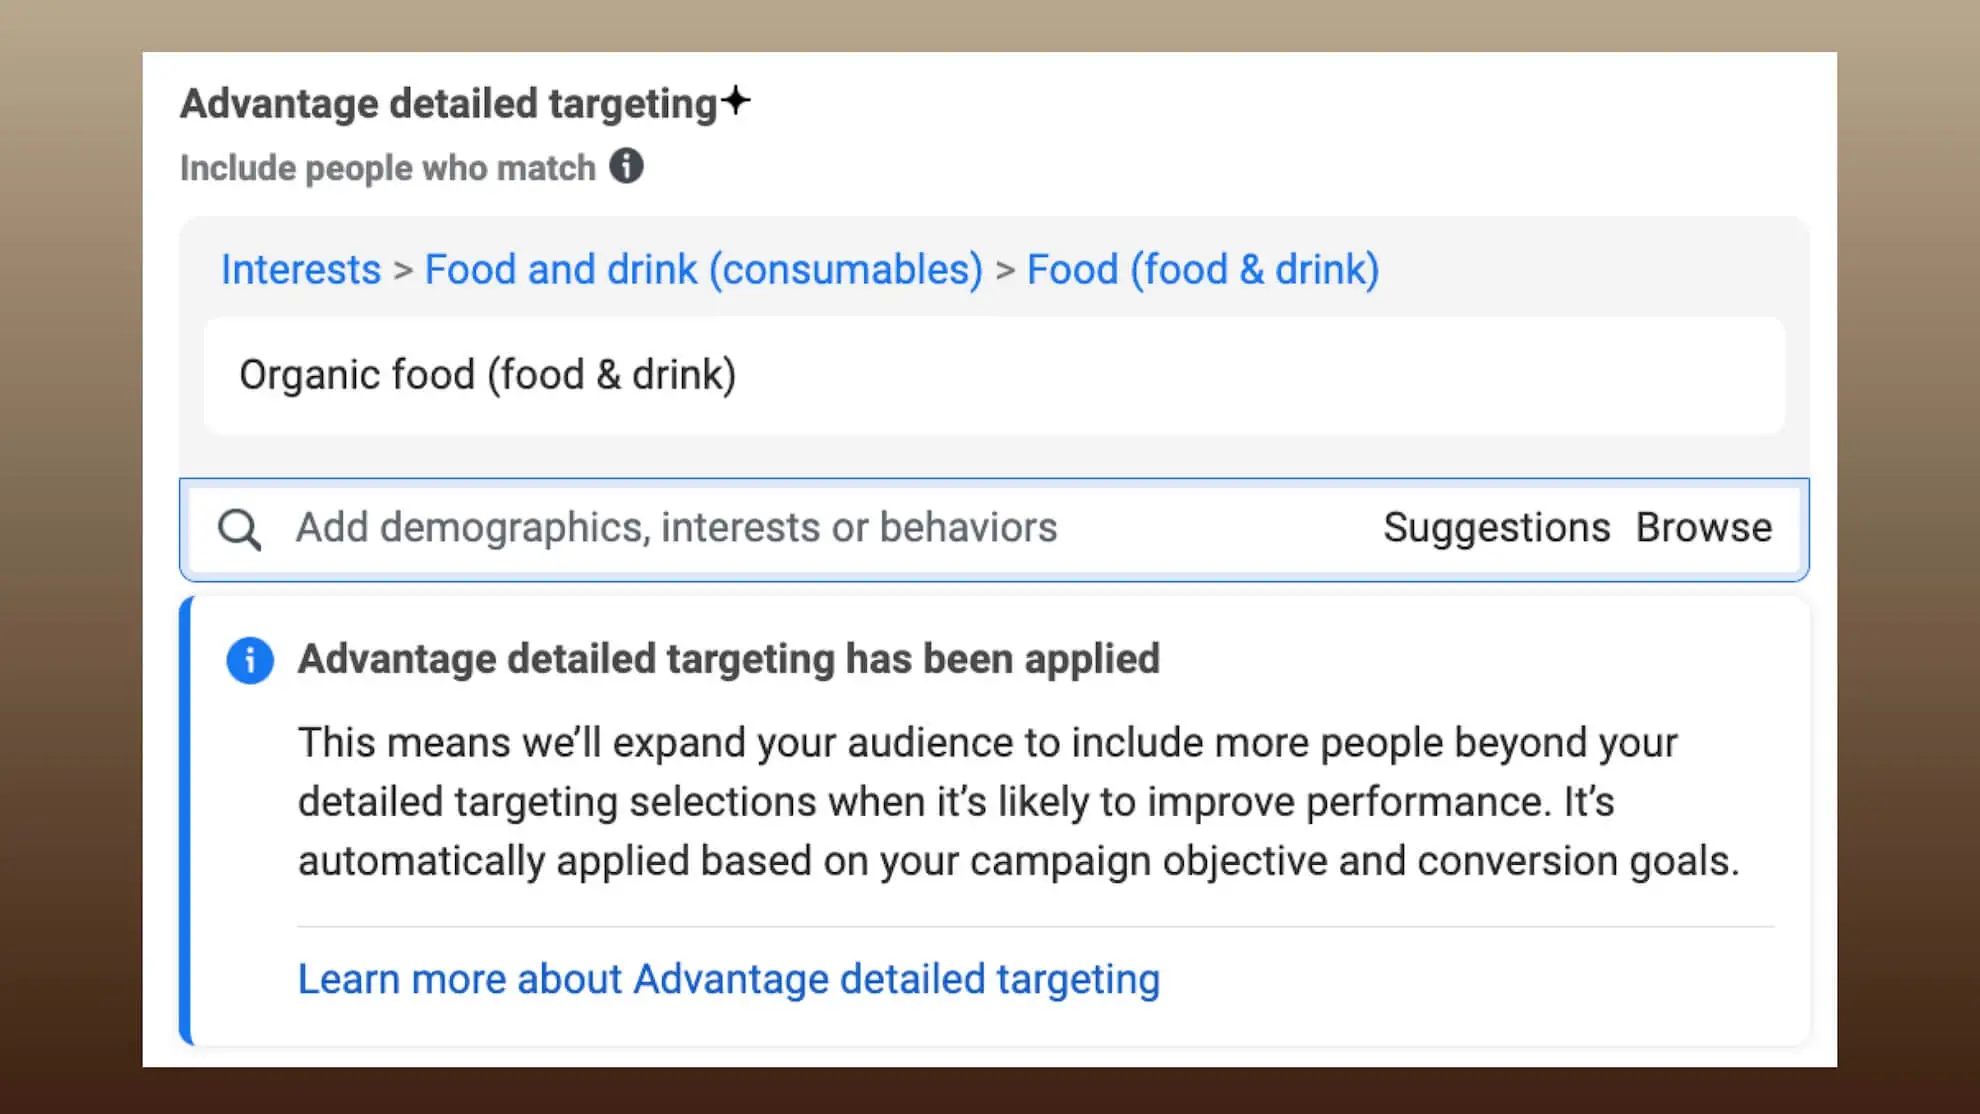Select the Organic food (food & drink) interest
The image size is (1980, 1114).
click(994, 376)
